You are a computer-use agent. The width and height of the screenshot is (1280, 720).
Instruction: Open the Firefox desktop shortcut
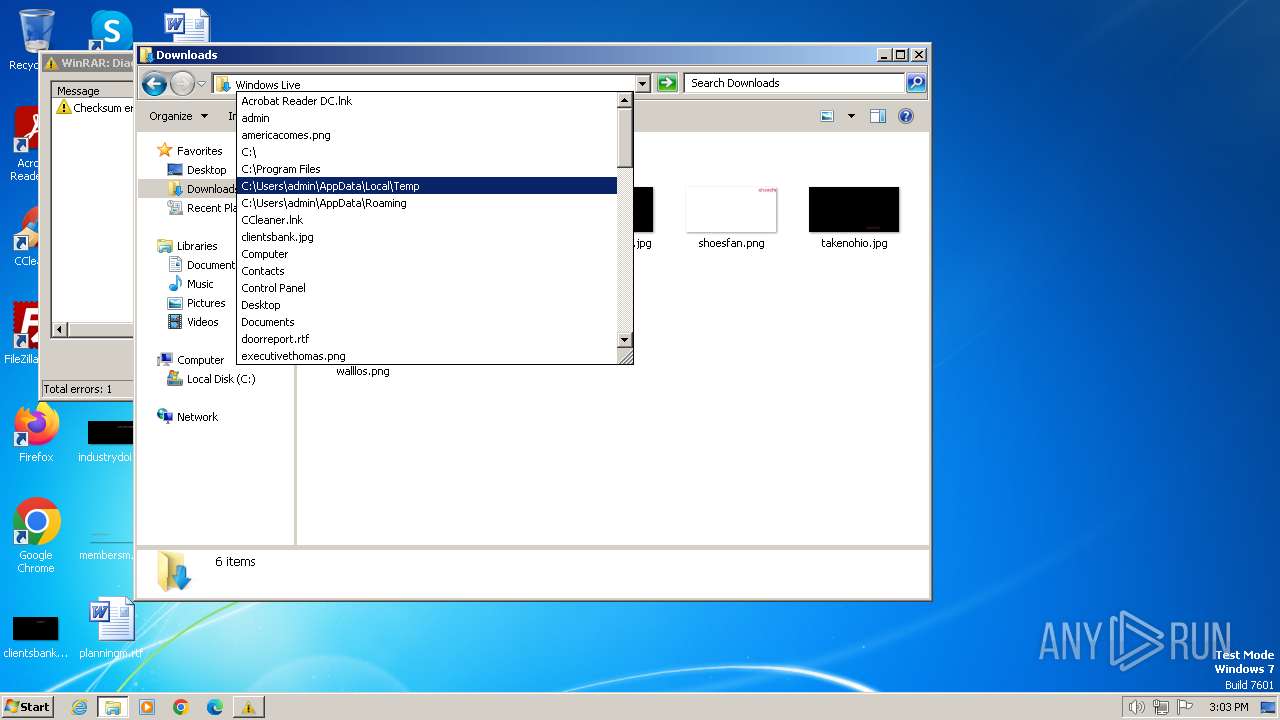[36, 434]
